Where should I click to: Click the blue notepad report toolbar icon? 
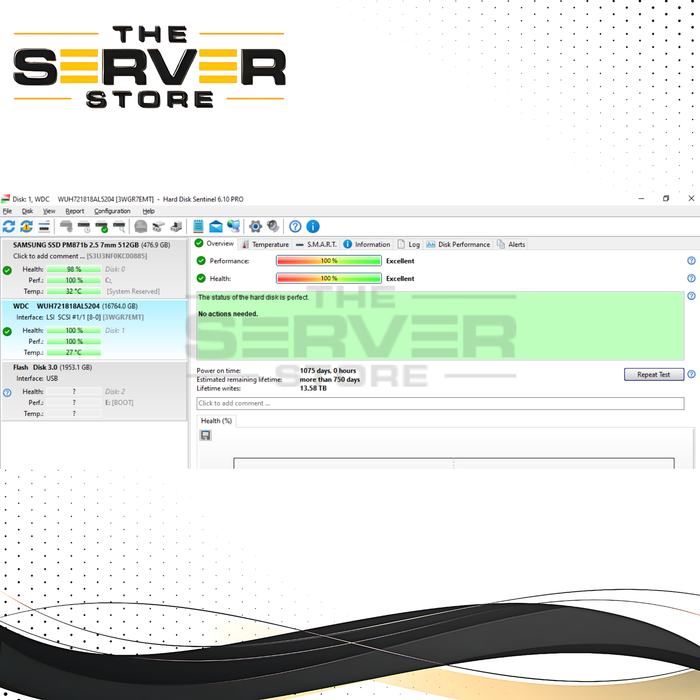point(198,227)
